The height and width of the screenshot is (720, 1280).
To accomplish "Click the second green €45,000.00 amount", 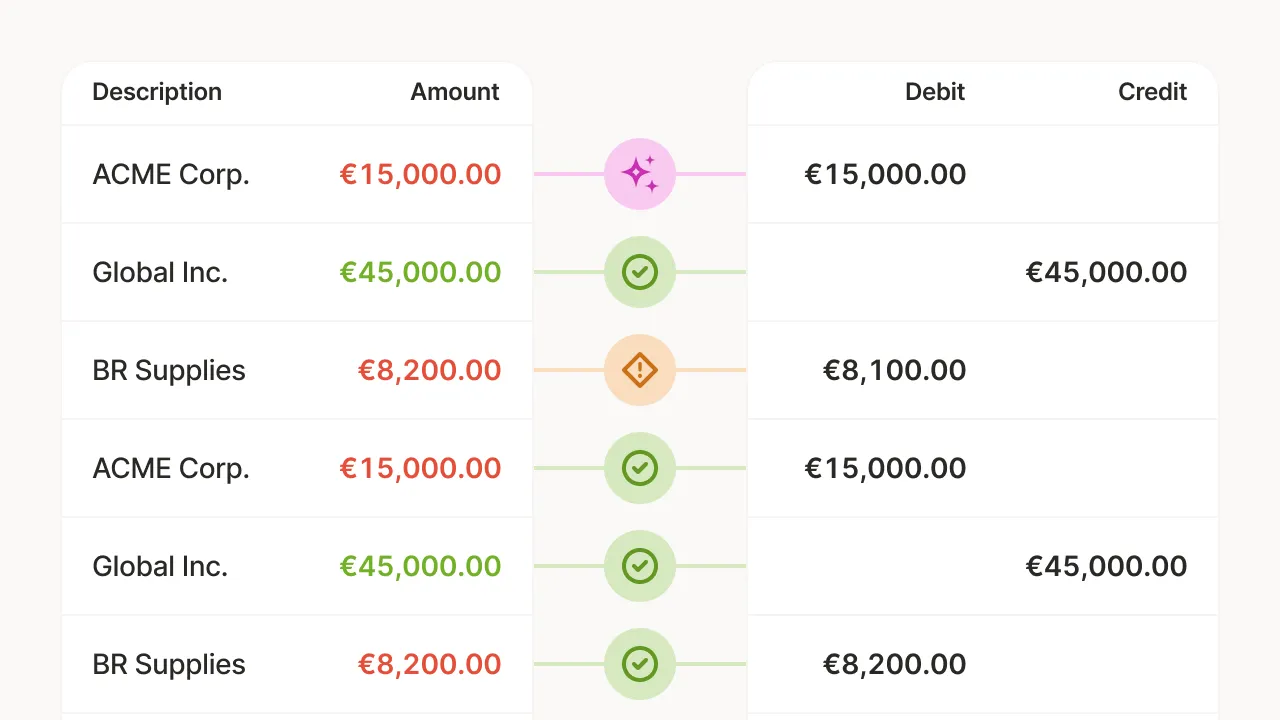I will [420, 566].
